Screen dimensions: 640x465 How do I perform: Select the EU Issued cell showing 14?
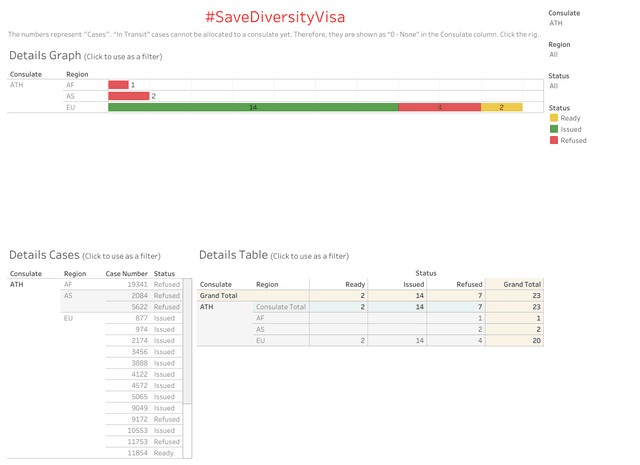(x=397, y=340)
